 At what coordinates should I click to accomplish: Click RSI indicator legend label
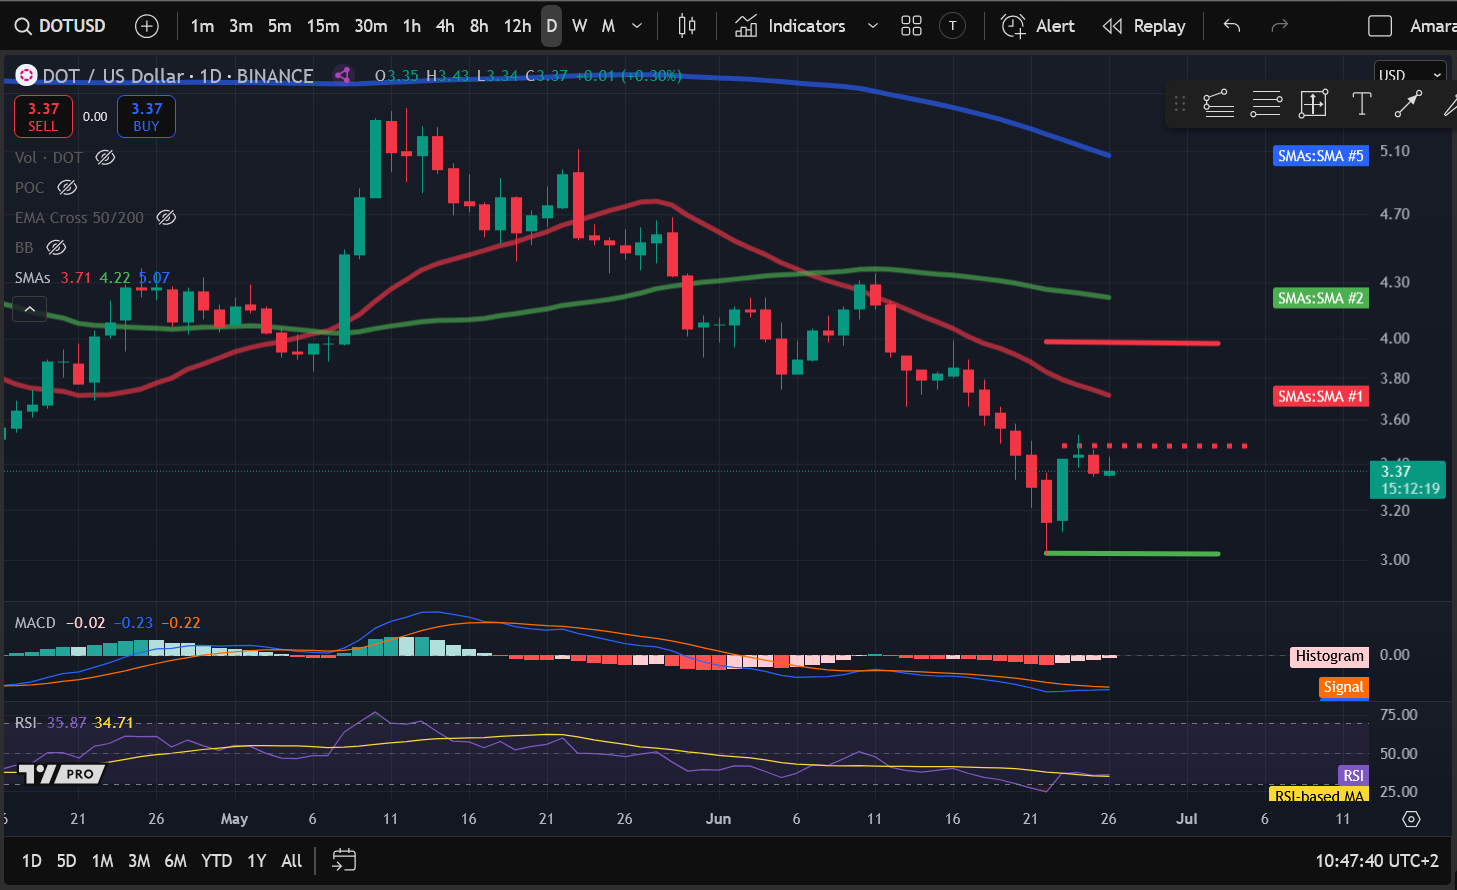26,722
